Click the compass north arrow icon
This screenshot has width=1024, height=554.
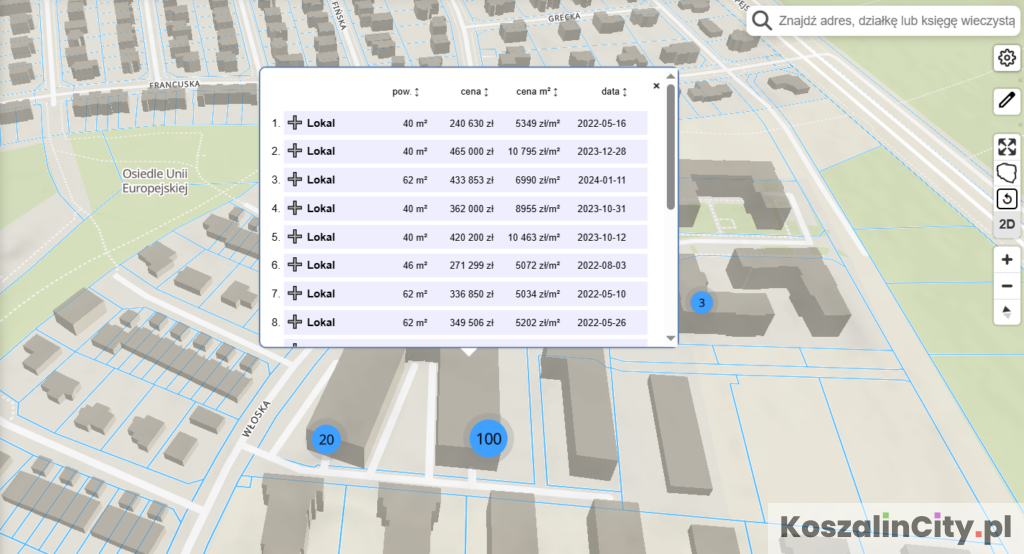tap(1006, 313)
